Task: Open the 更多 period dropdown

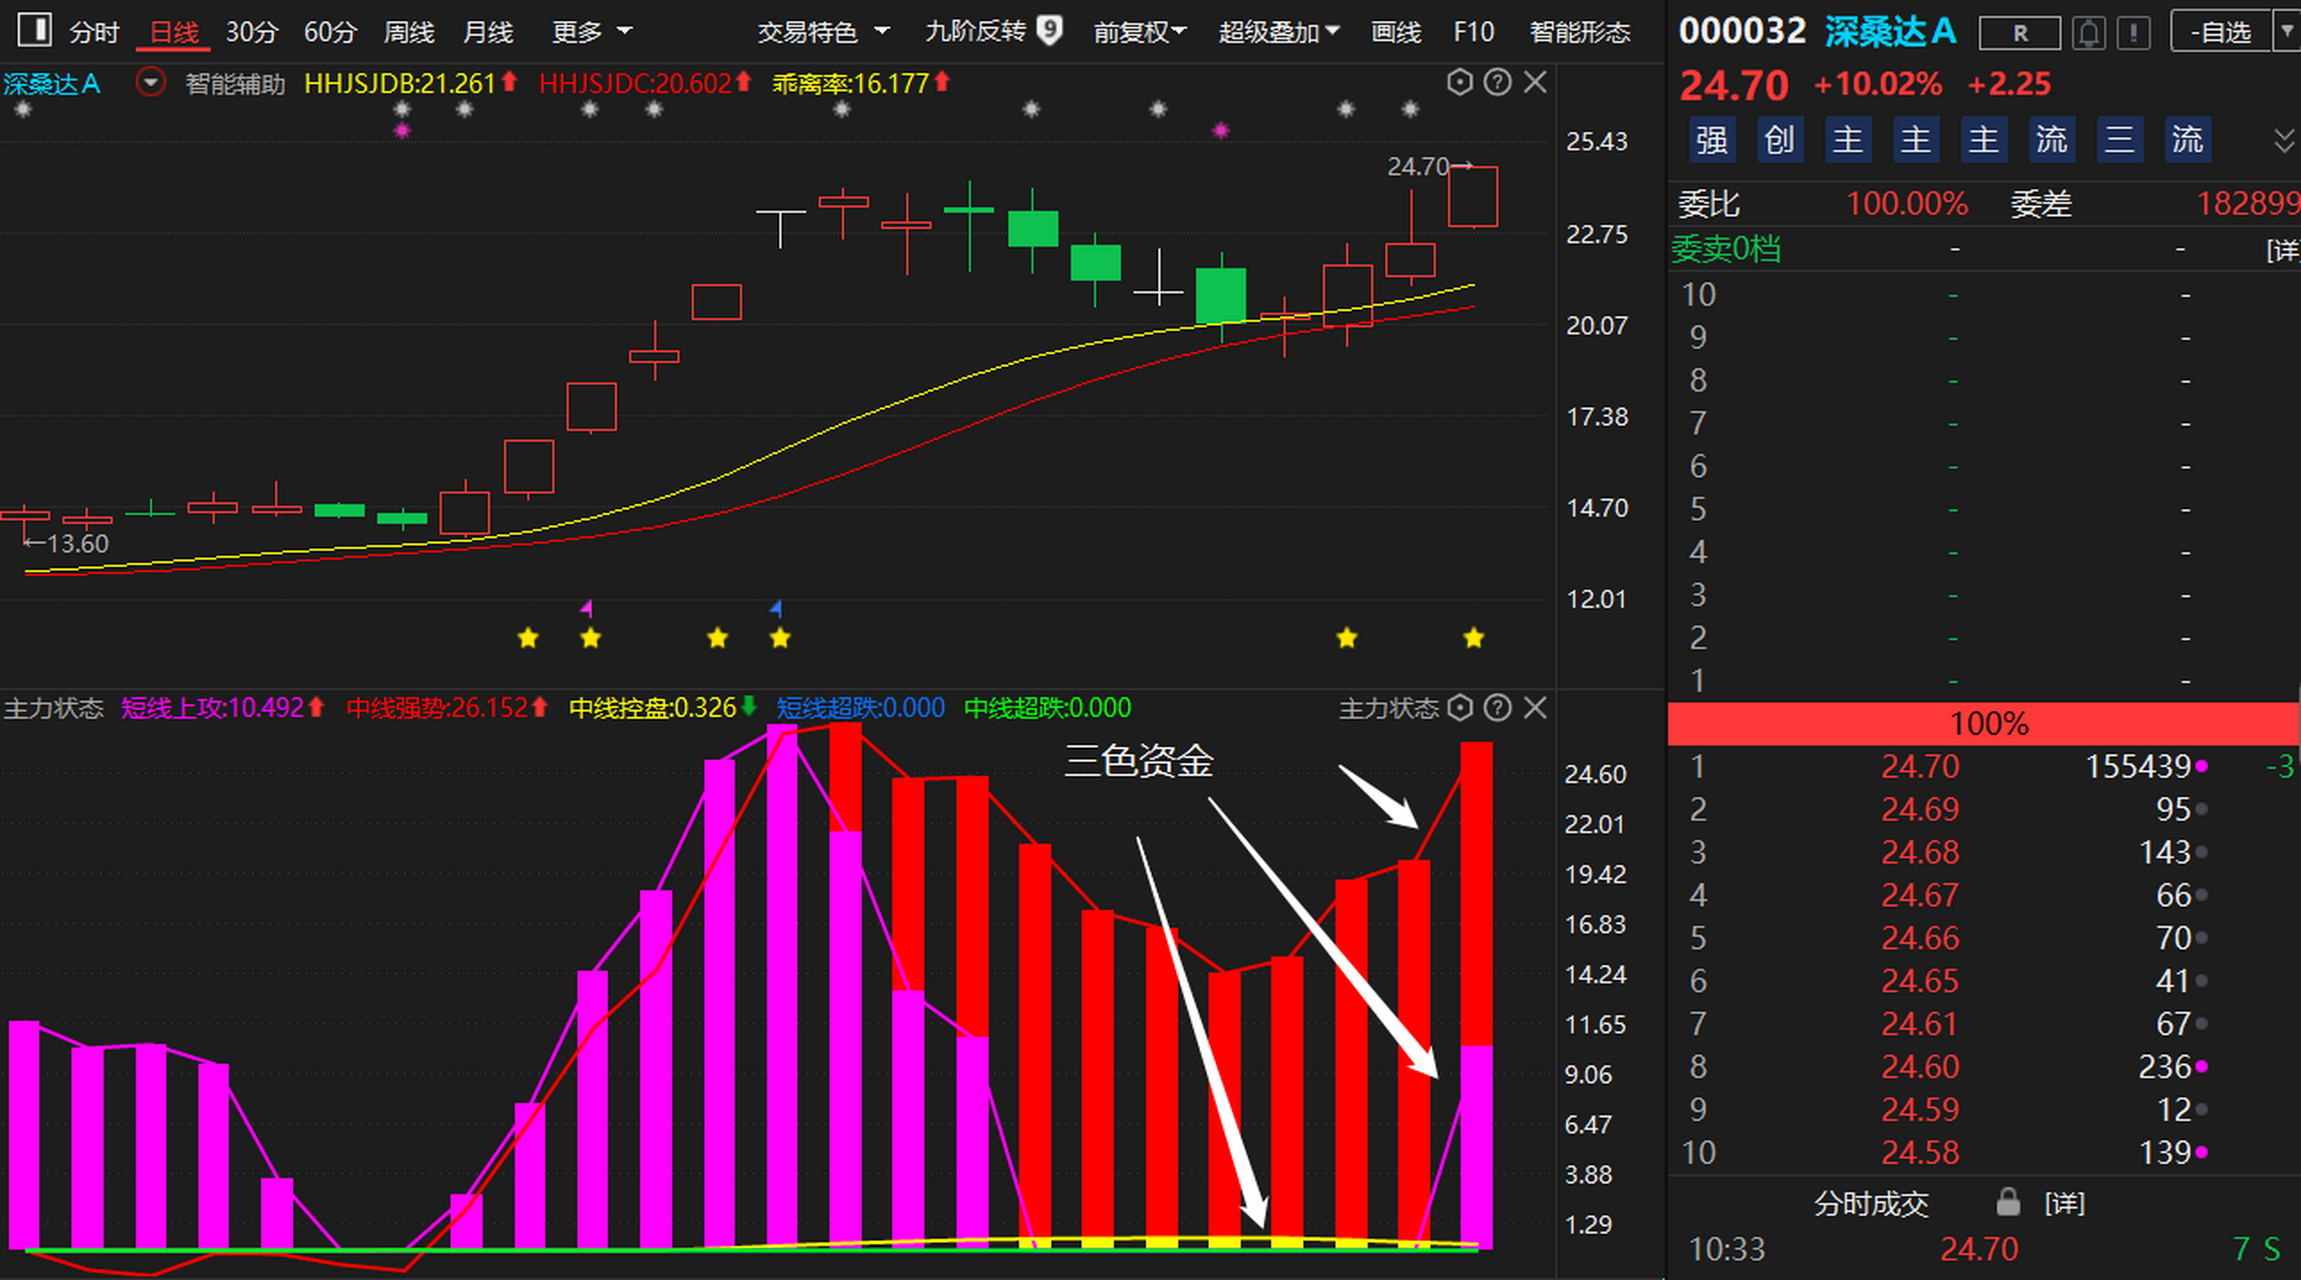Action: [592, 32]
